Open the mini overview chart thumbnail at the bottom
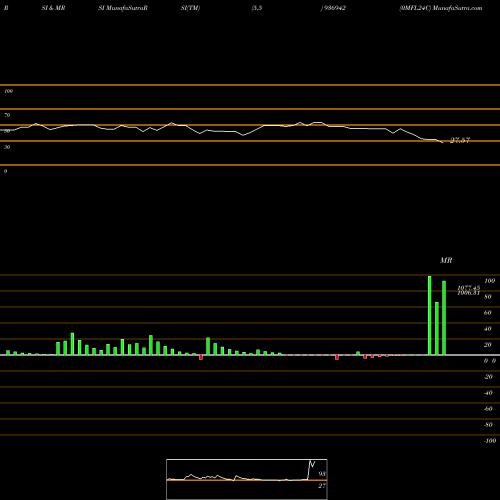The height and width of the screenshot is (500, 500). click(x=247, y=479)
